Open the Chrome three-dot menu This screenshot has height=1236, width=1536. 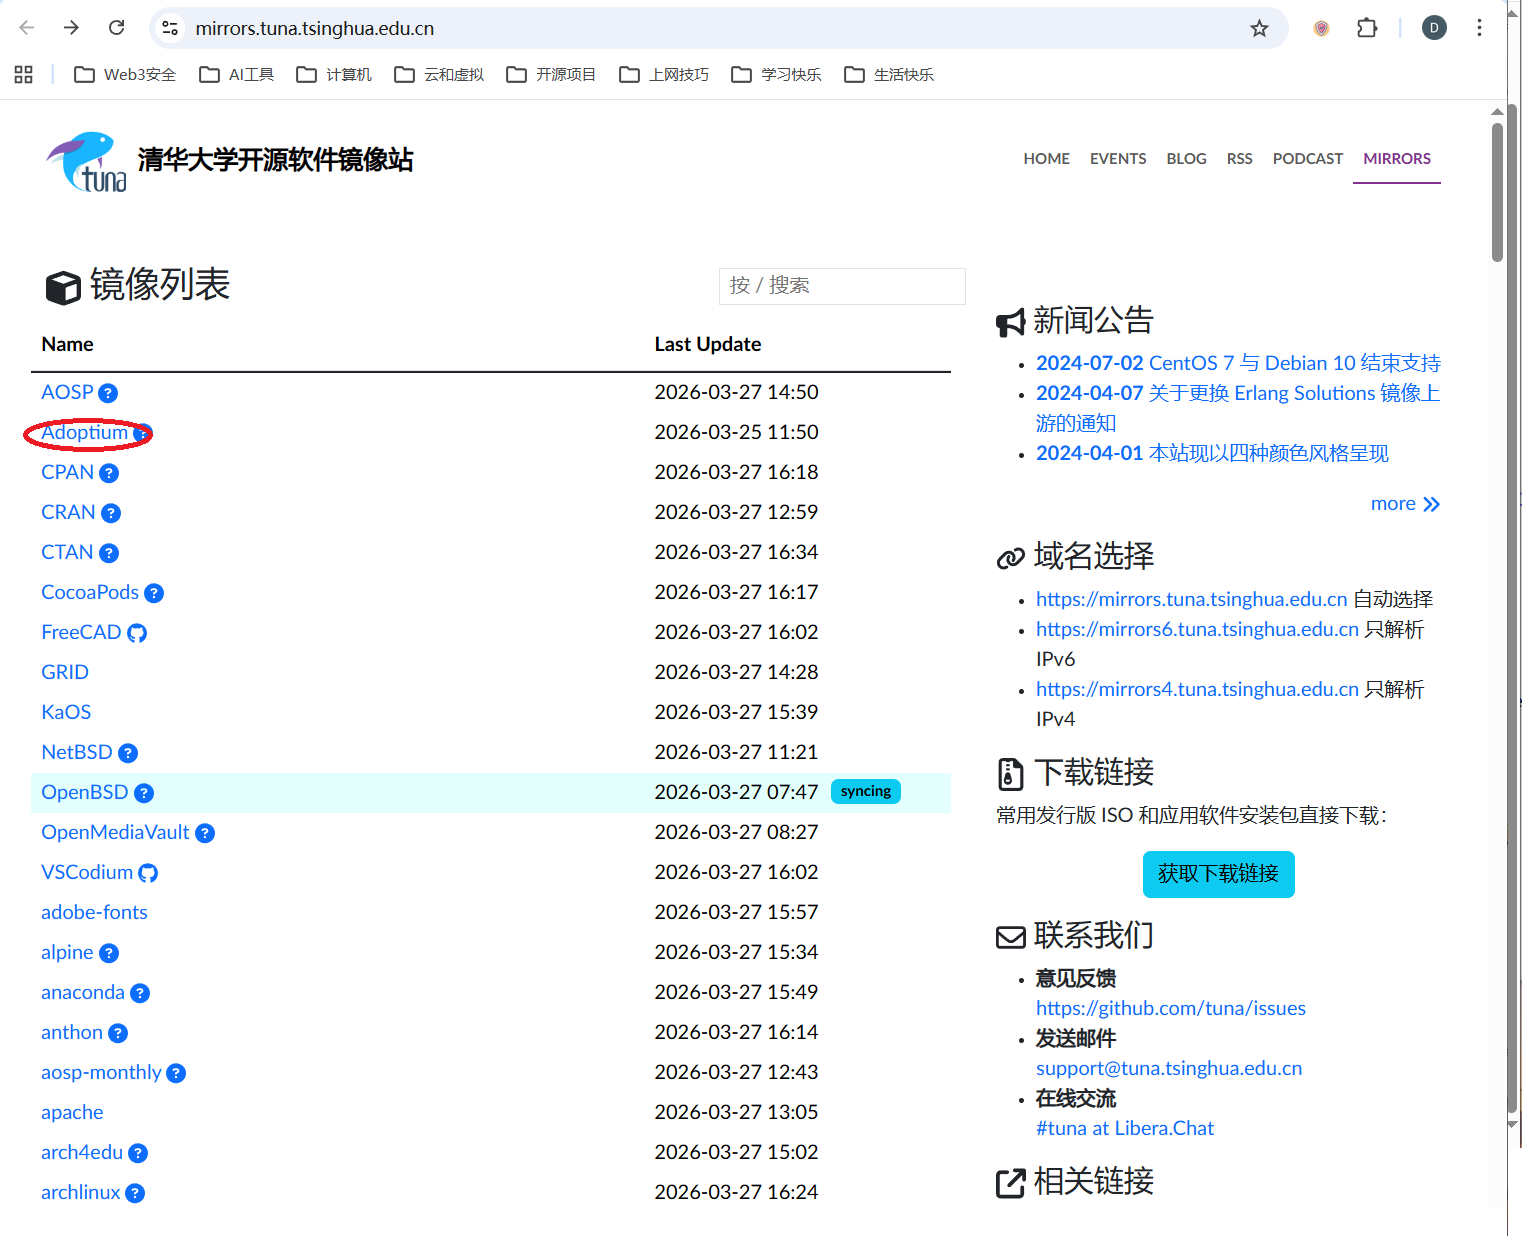[x=1479, y=28]
